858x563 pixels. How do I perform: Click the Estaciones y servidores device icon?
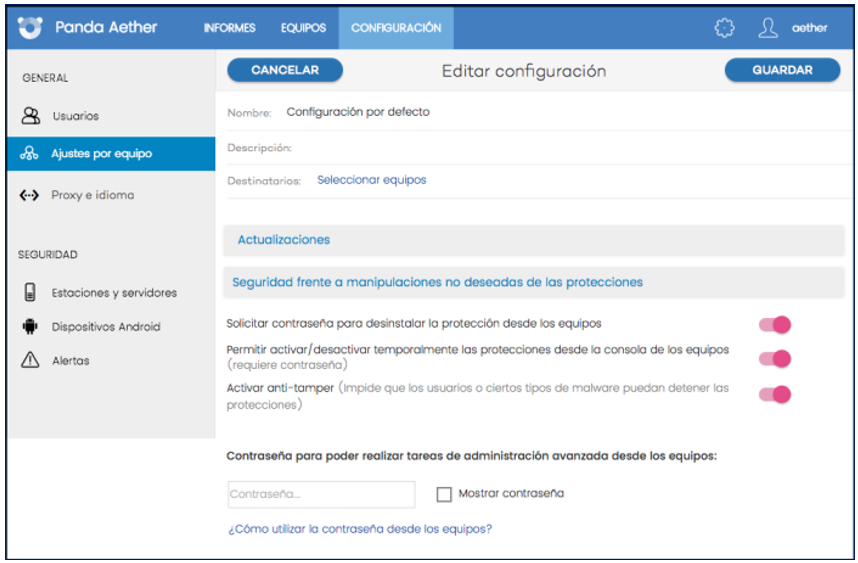pos(30,292)
